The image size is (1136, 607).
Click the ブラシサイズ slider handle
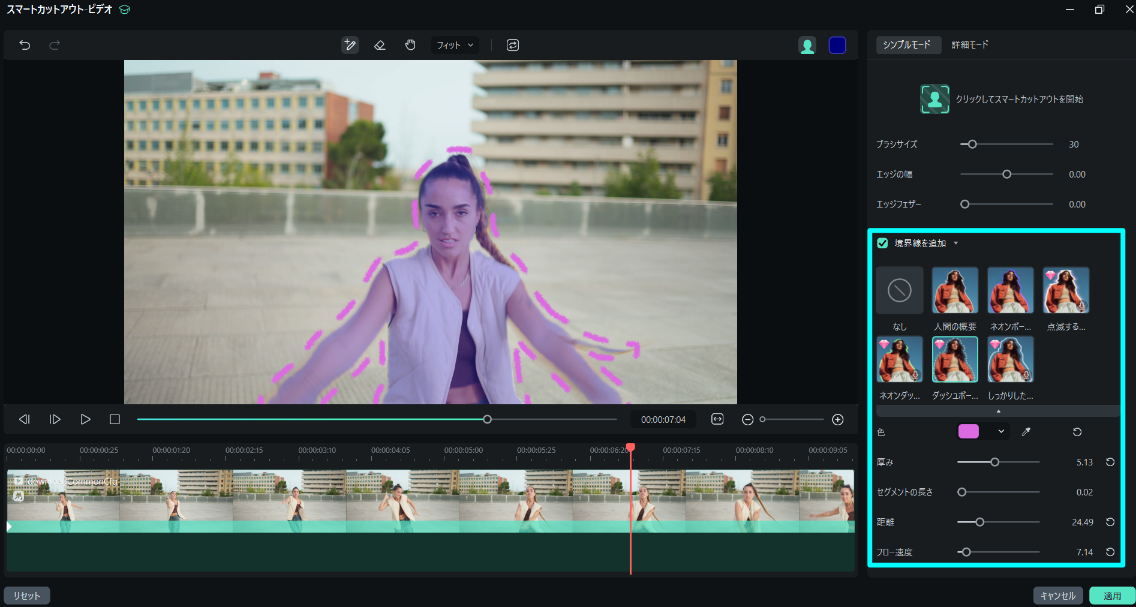(972, 144)
